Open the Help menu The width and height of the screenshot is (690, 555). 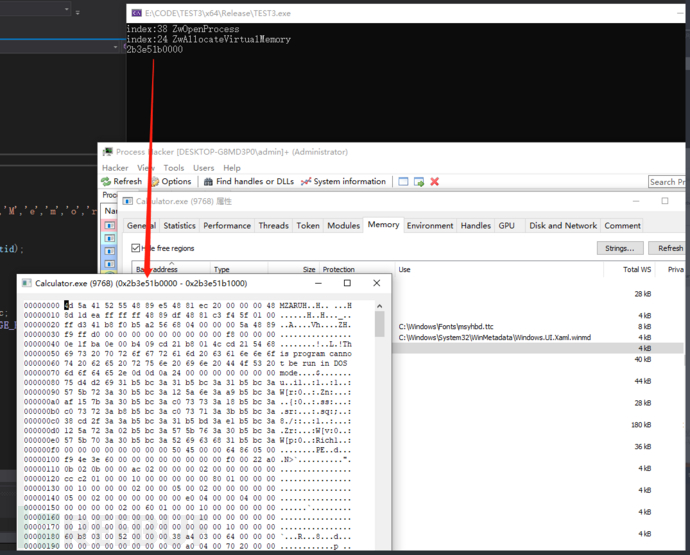[x=231, y=168]
